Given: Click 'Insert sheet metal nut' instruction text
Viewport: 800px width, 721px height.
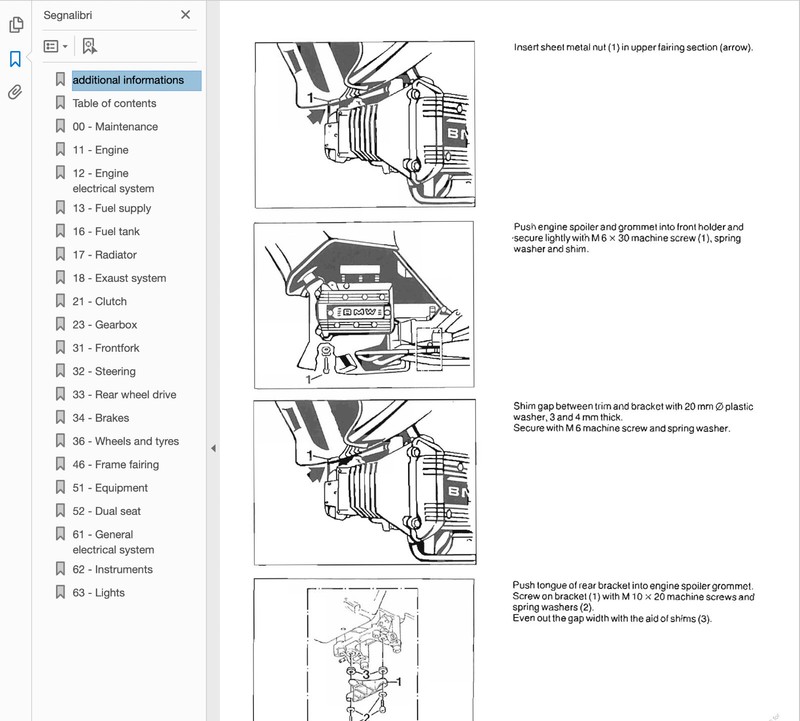Looking at the screenshot, I should (x=633, y=47).
